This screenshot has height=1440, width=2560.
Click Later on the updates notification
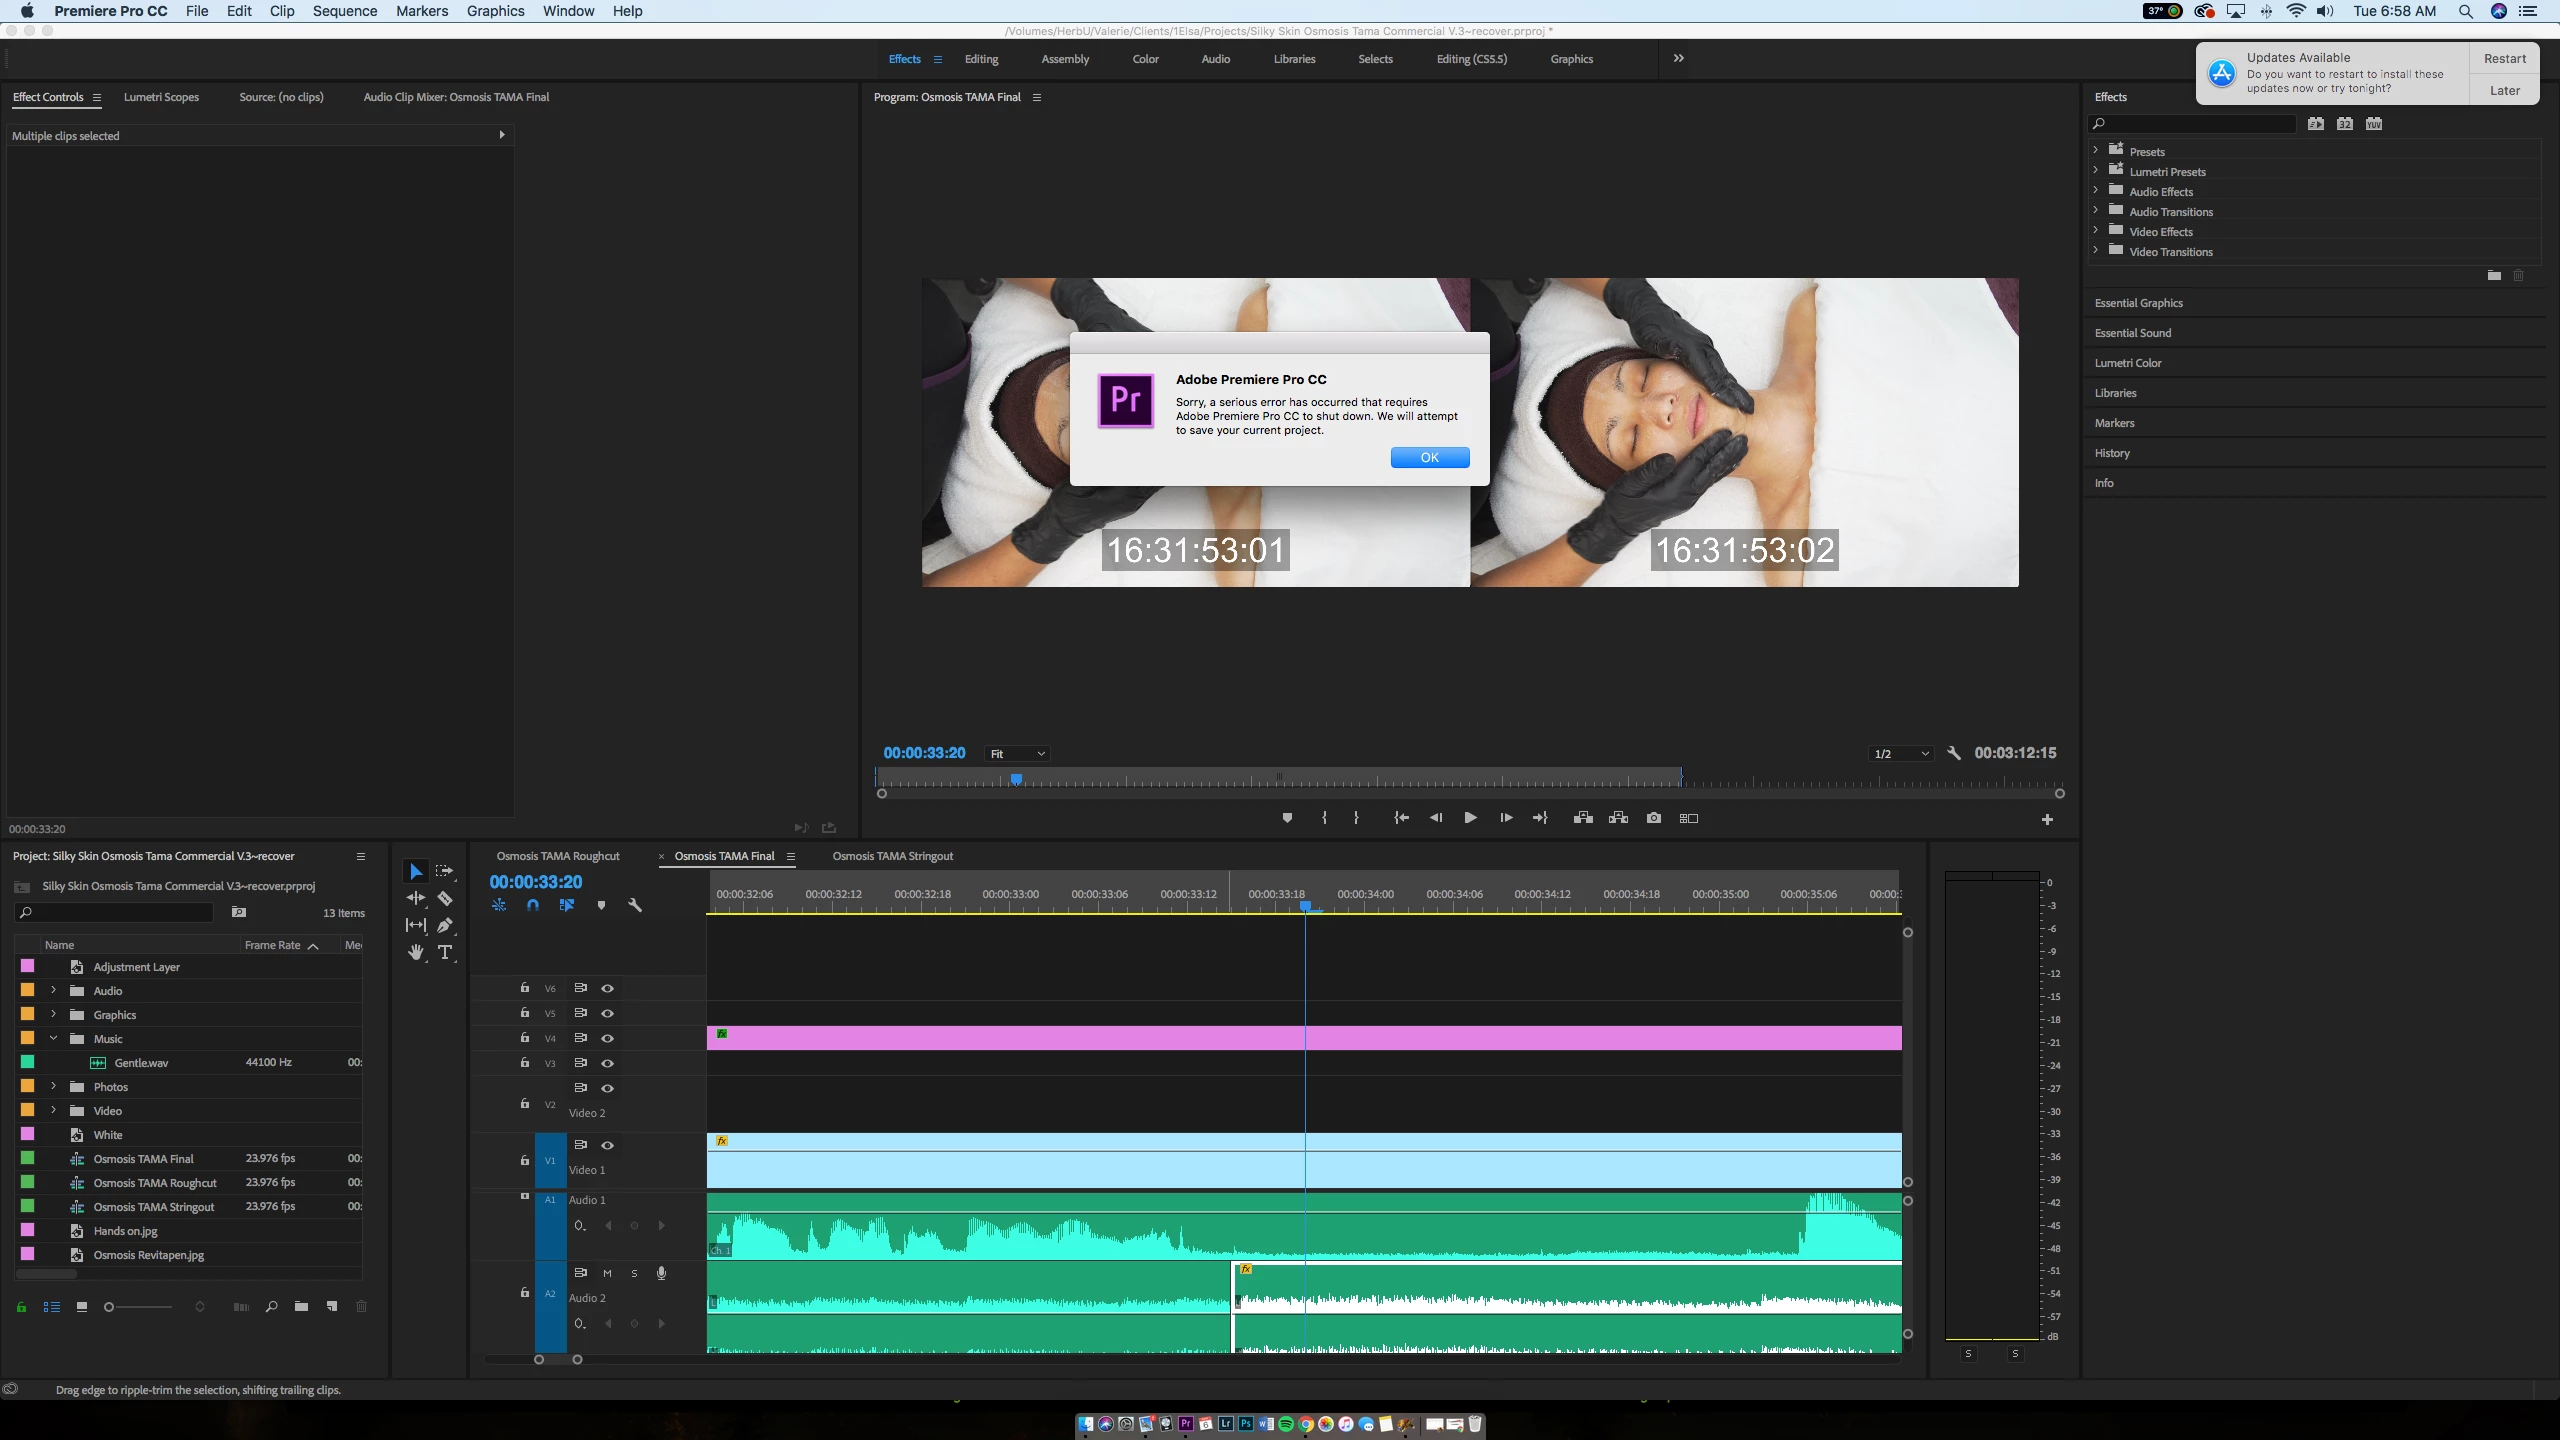[2504, 90]
